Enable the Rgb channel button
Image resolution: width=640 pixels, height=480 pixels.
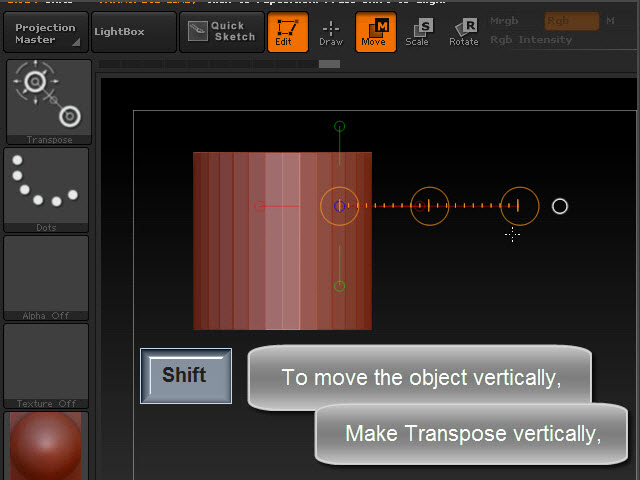pos(572,21)
